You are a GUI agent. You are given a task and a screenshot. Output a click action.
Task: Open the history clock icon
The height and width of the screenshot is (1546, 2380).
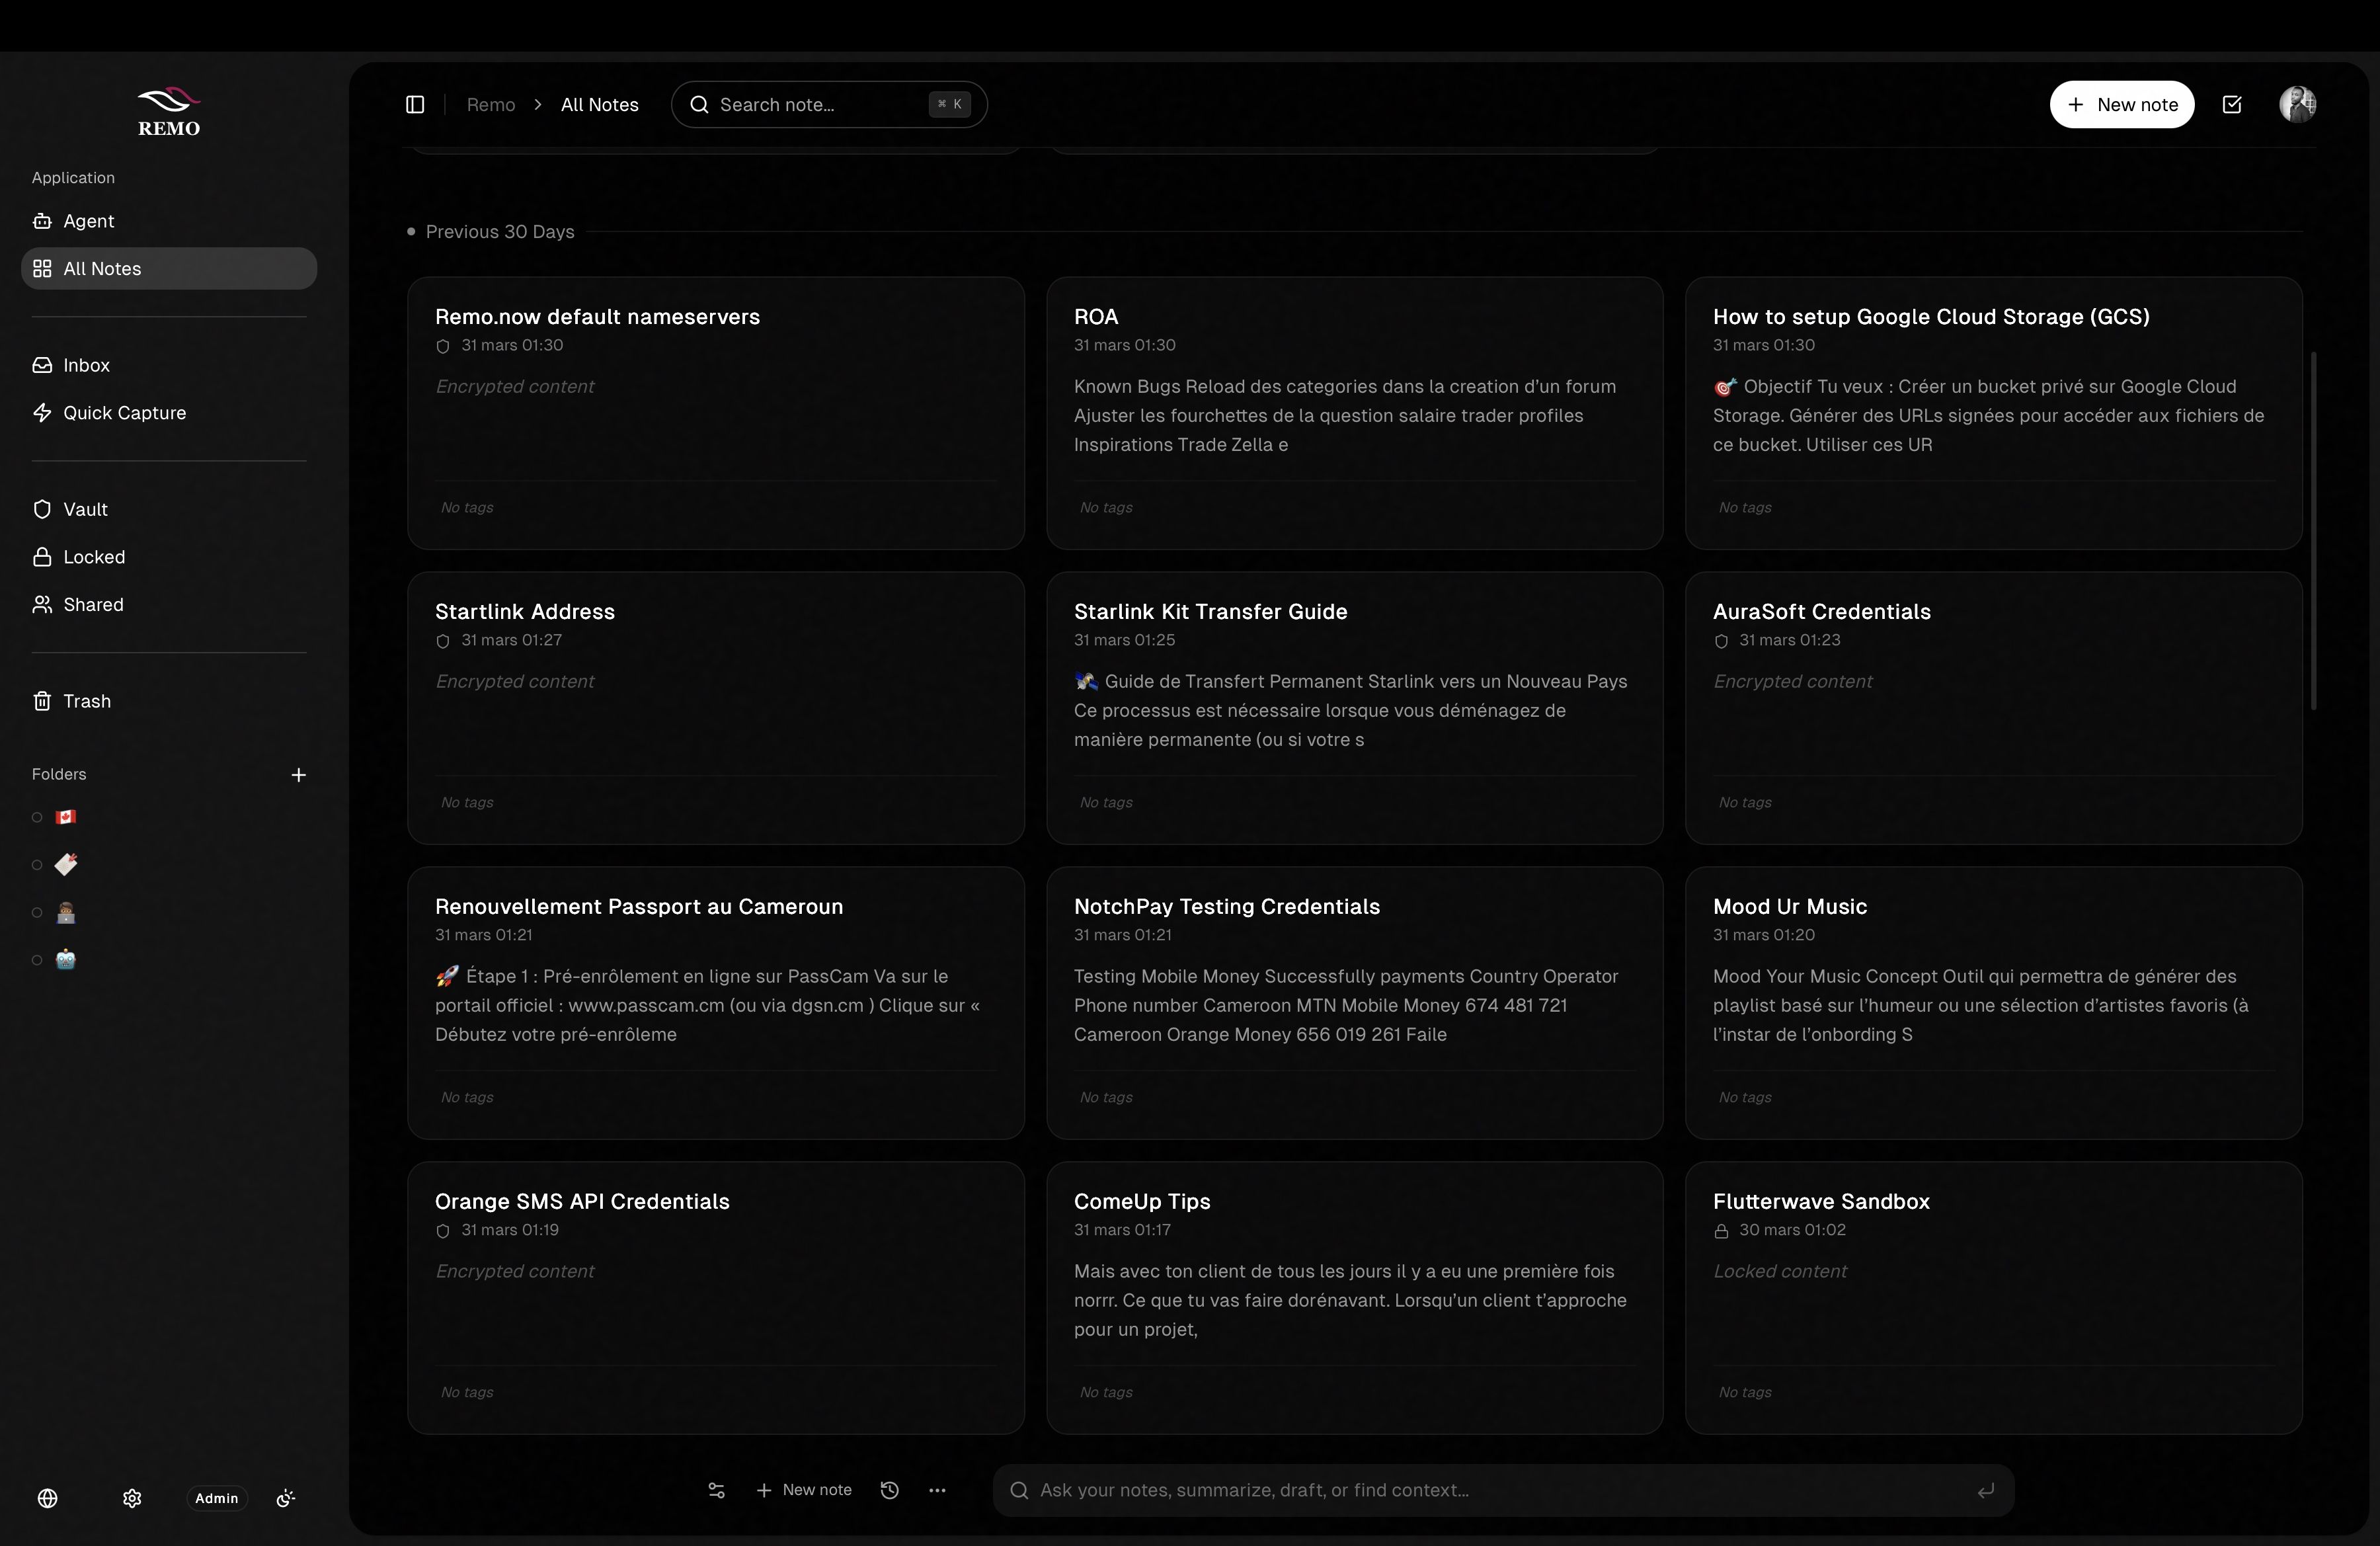[x=889, y=1490]
